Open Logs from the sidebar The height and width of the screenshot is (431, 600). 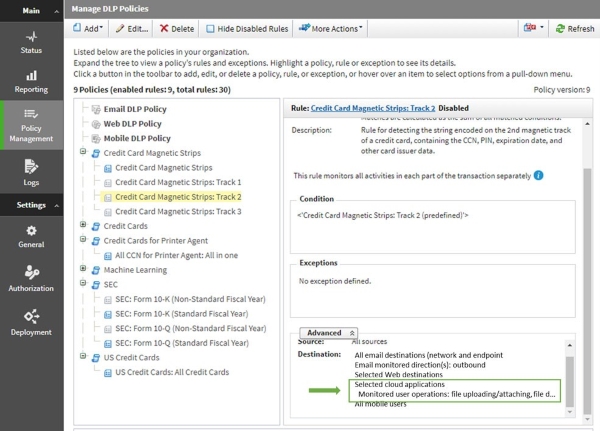pos(31,174)
